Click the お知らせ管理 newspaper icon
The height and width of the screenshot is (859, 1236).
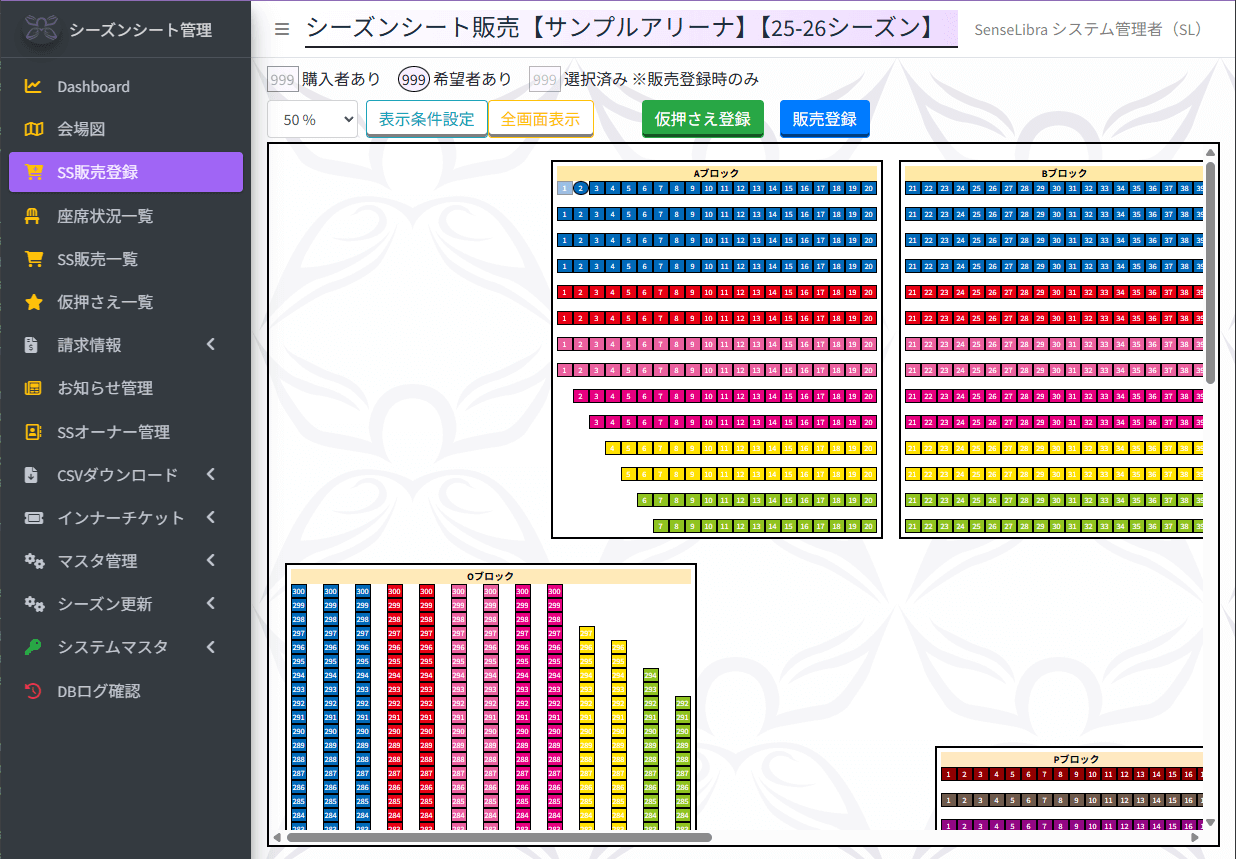[34, 388]
